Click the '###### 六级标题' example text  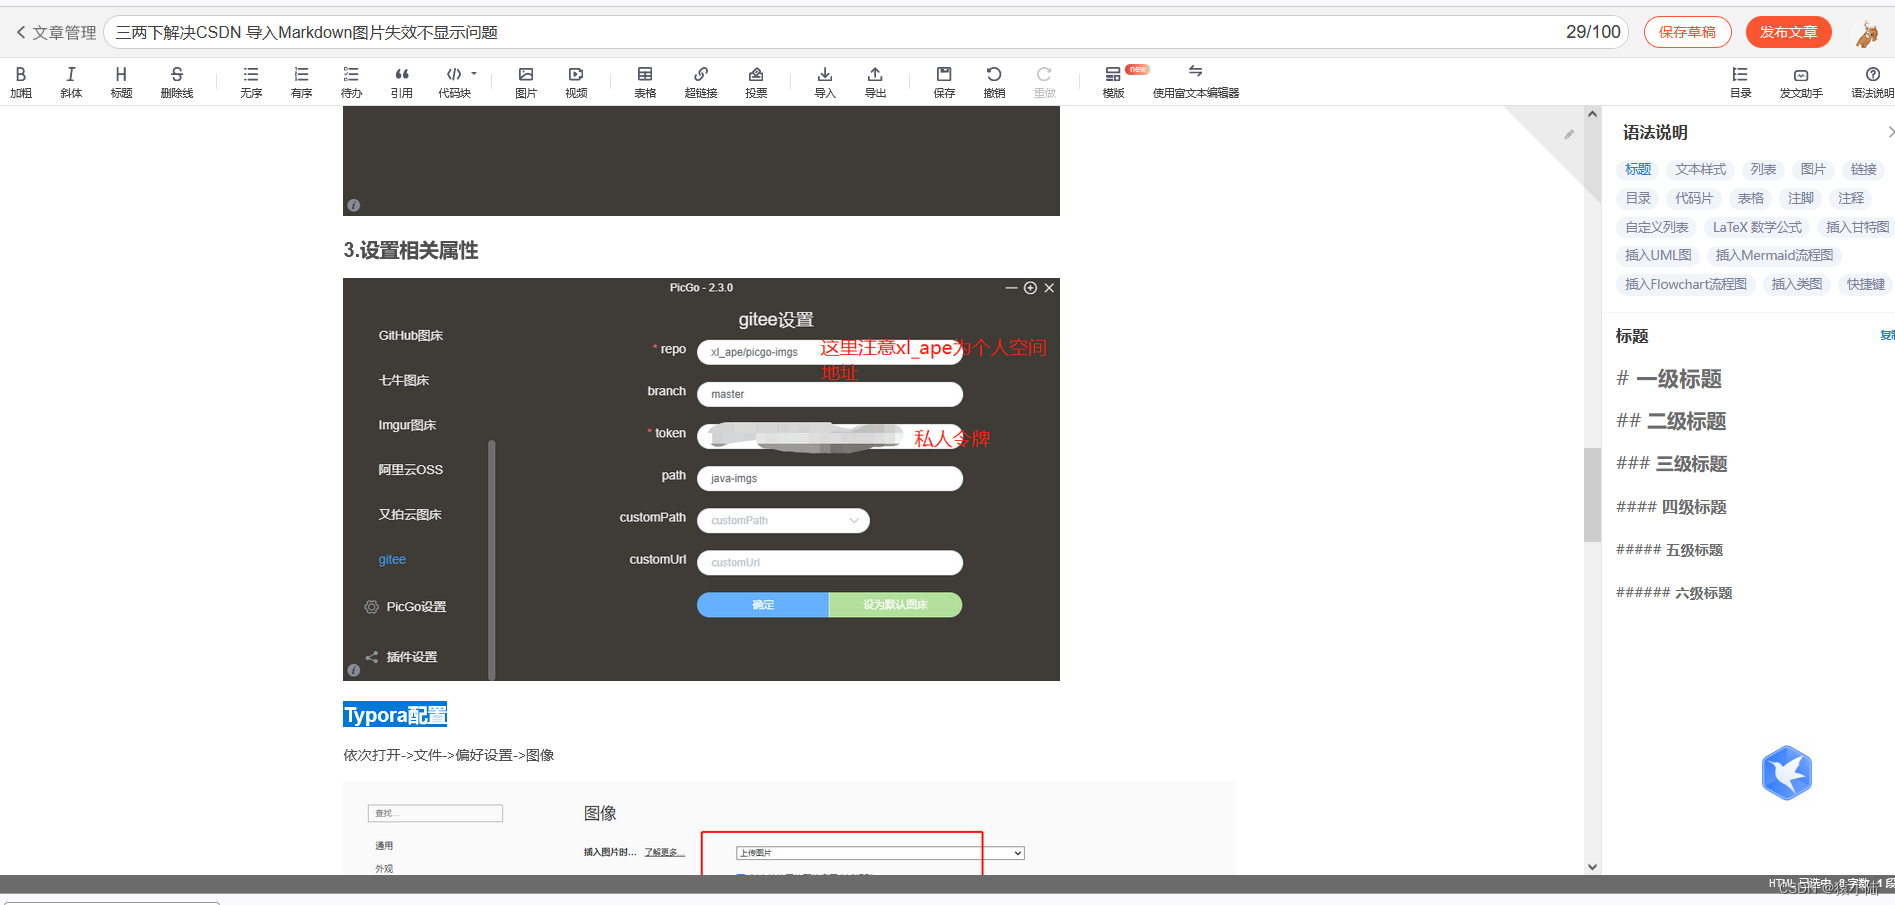coord(1674,593)
